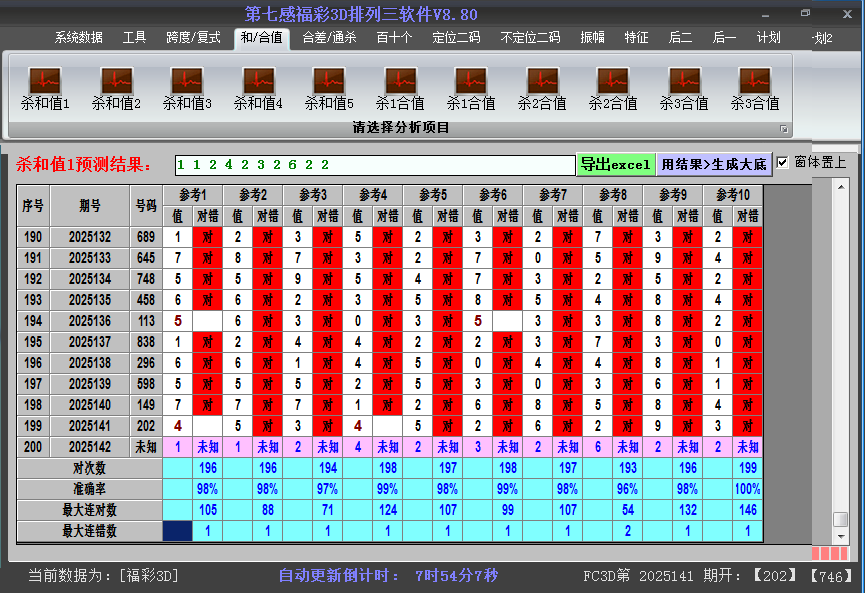This screenshot has height=593, width=865.
Task: Open the 百十个 tab
Action: click(394, 38)
